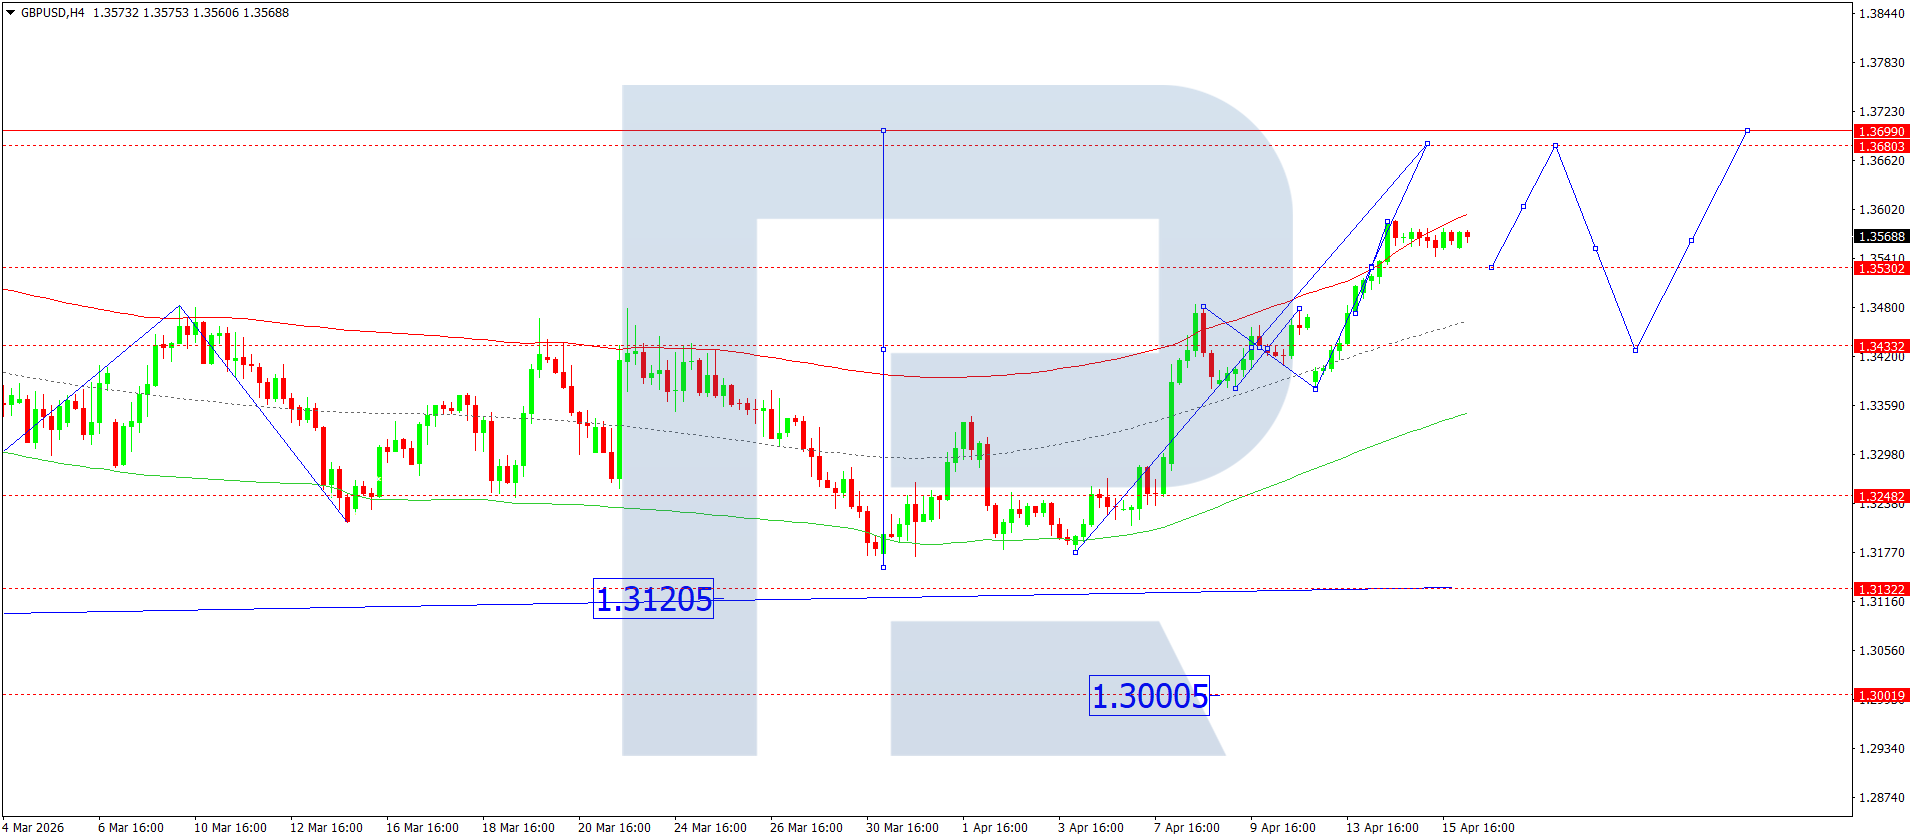Click the 30 Mar 16:00 time axis label
Viewport: 1916px width, 840px height.
coord(902,827)
